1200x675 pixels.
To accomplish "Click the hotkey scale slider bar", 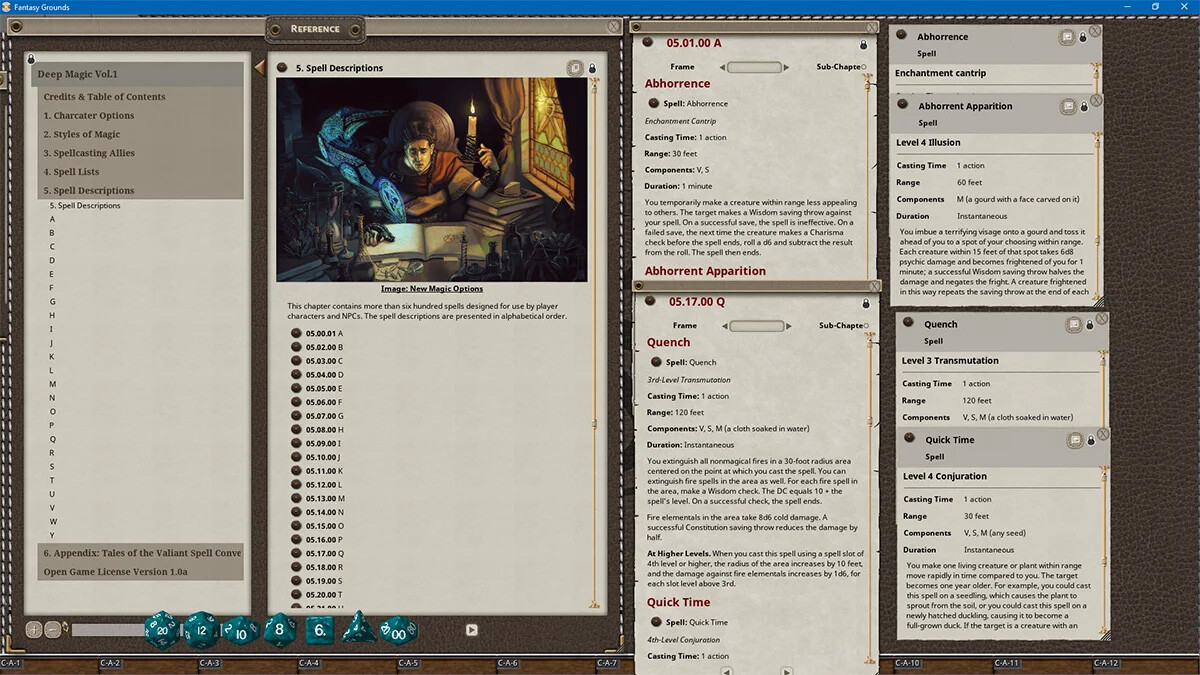I will click(110, 628).
